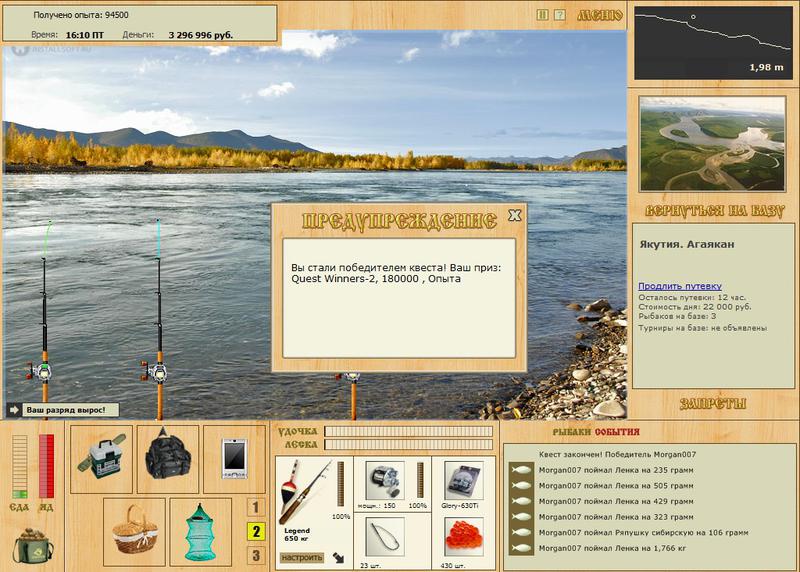Click the 'Якутия. Агаякан' location title
The height and width of the screenshot is (572, 800).
coord(687,244)
